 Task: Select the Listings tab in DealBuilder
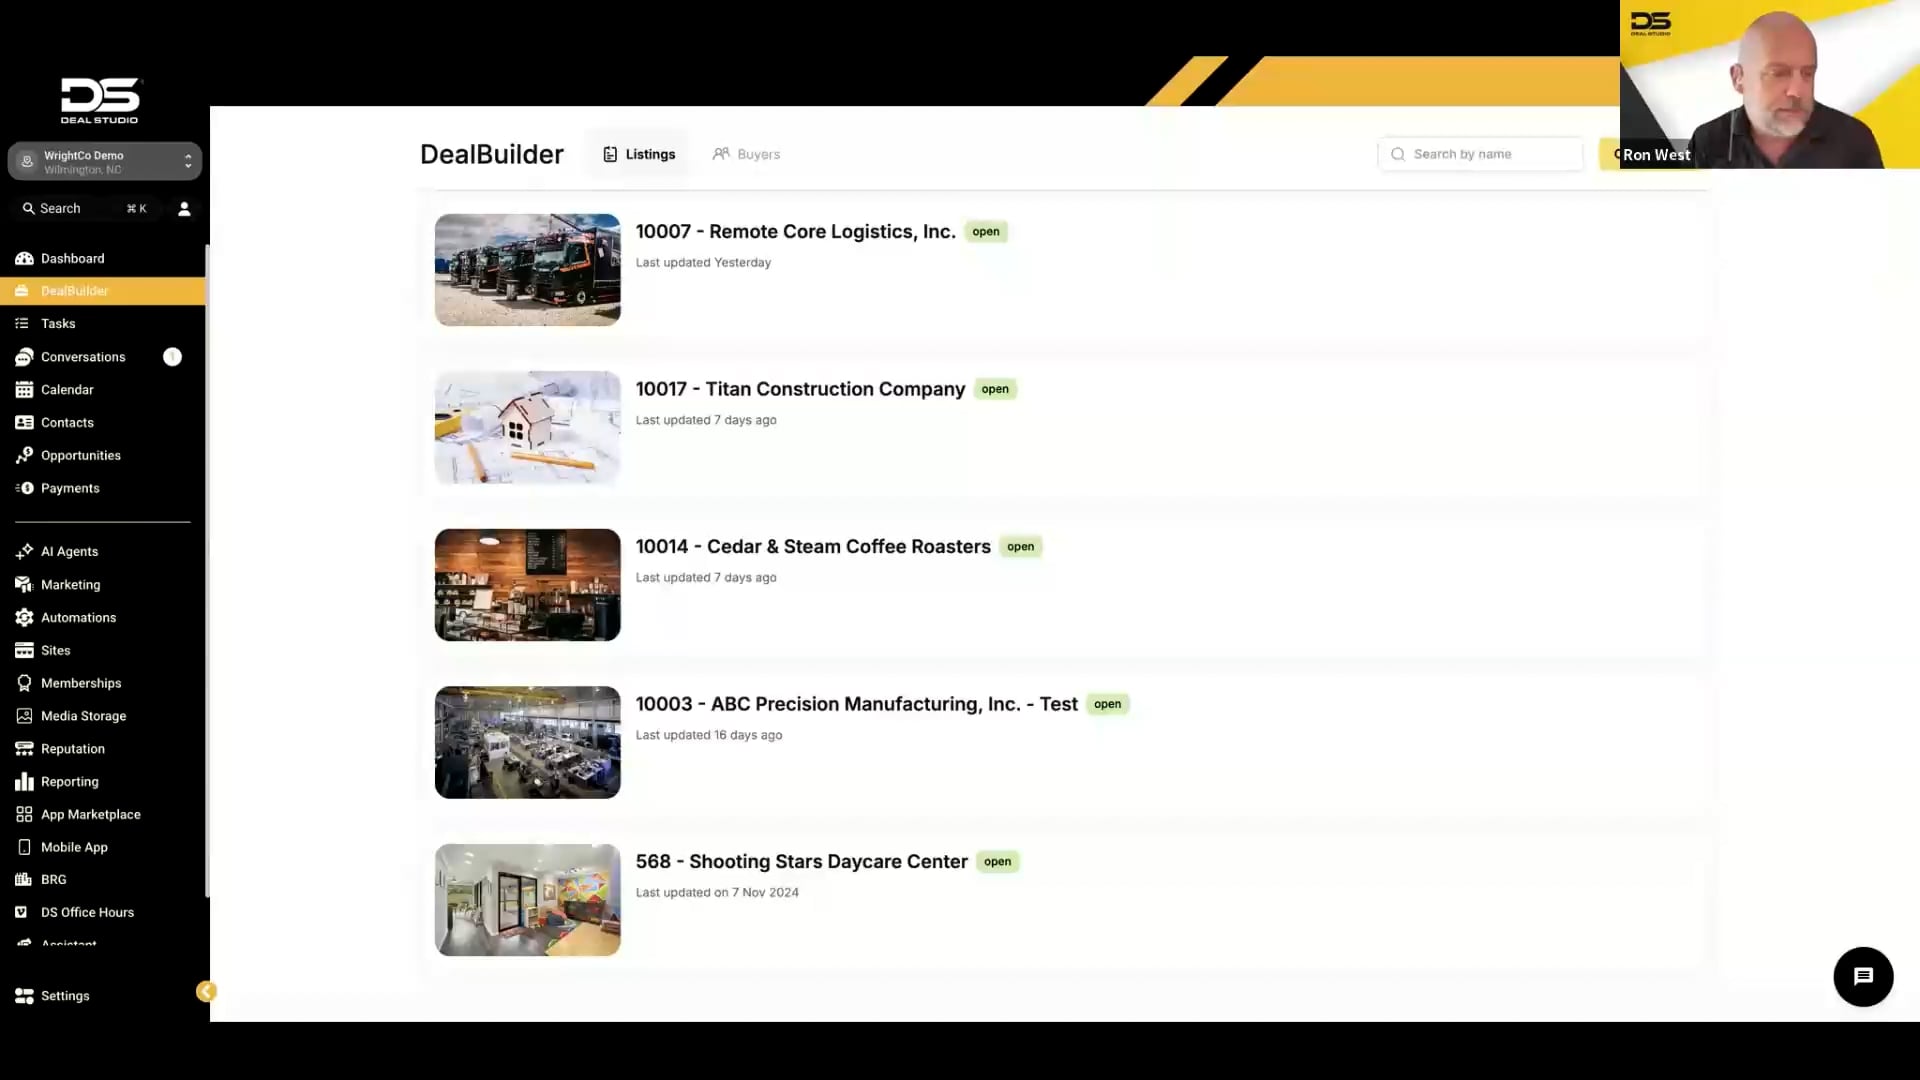tap(638, 154)
